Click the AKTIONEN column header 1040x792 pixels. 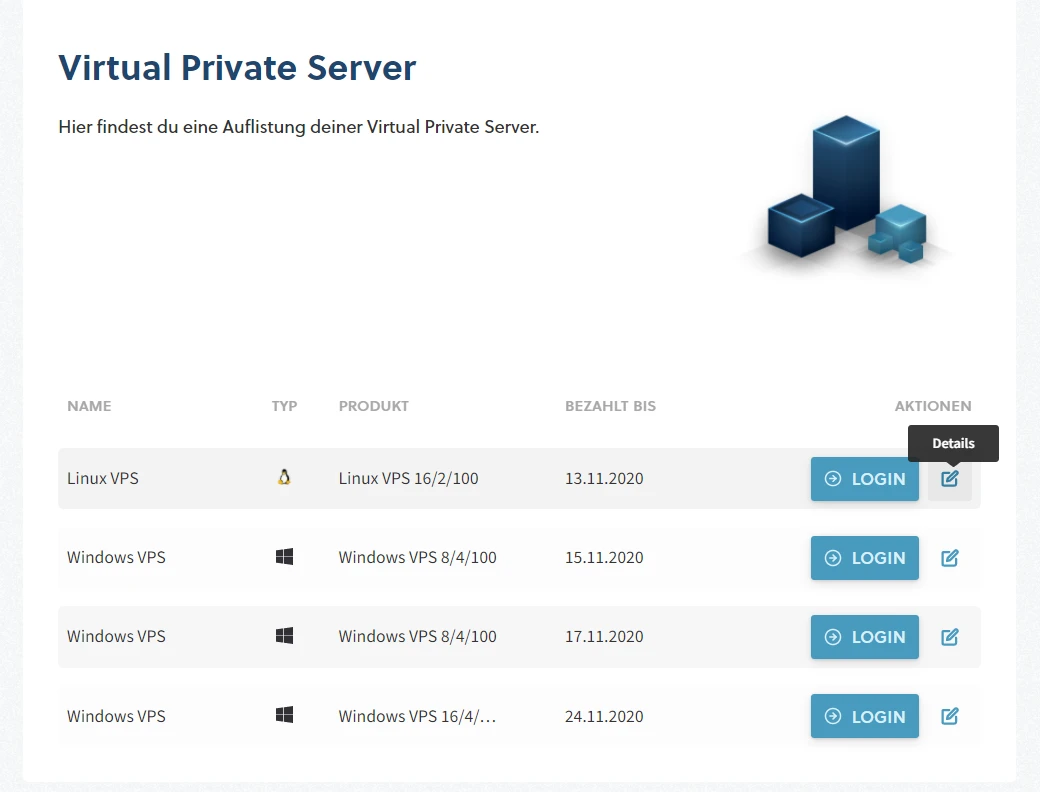pyautogui.click(x=932, y=406)
